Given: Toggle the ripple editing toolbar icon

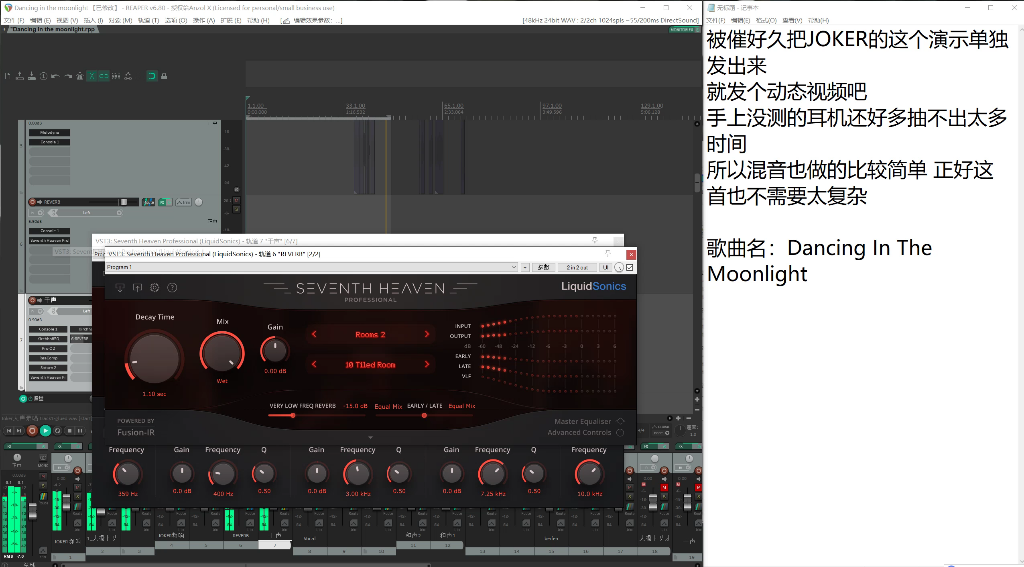Looking at the screenshot, I should 116,76.
